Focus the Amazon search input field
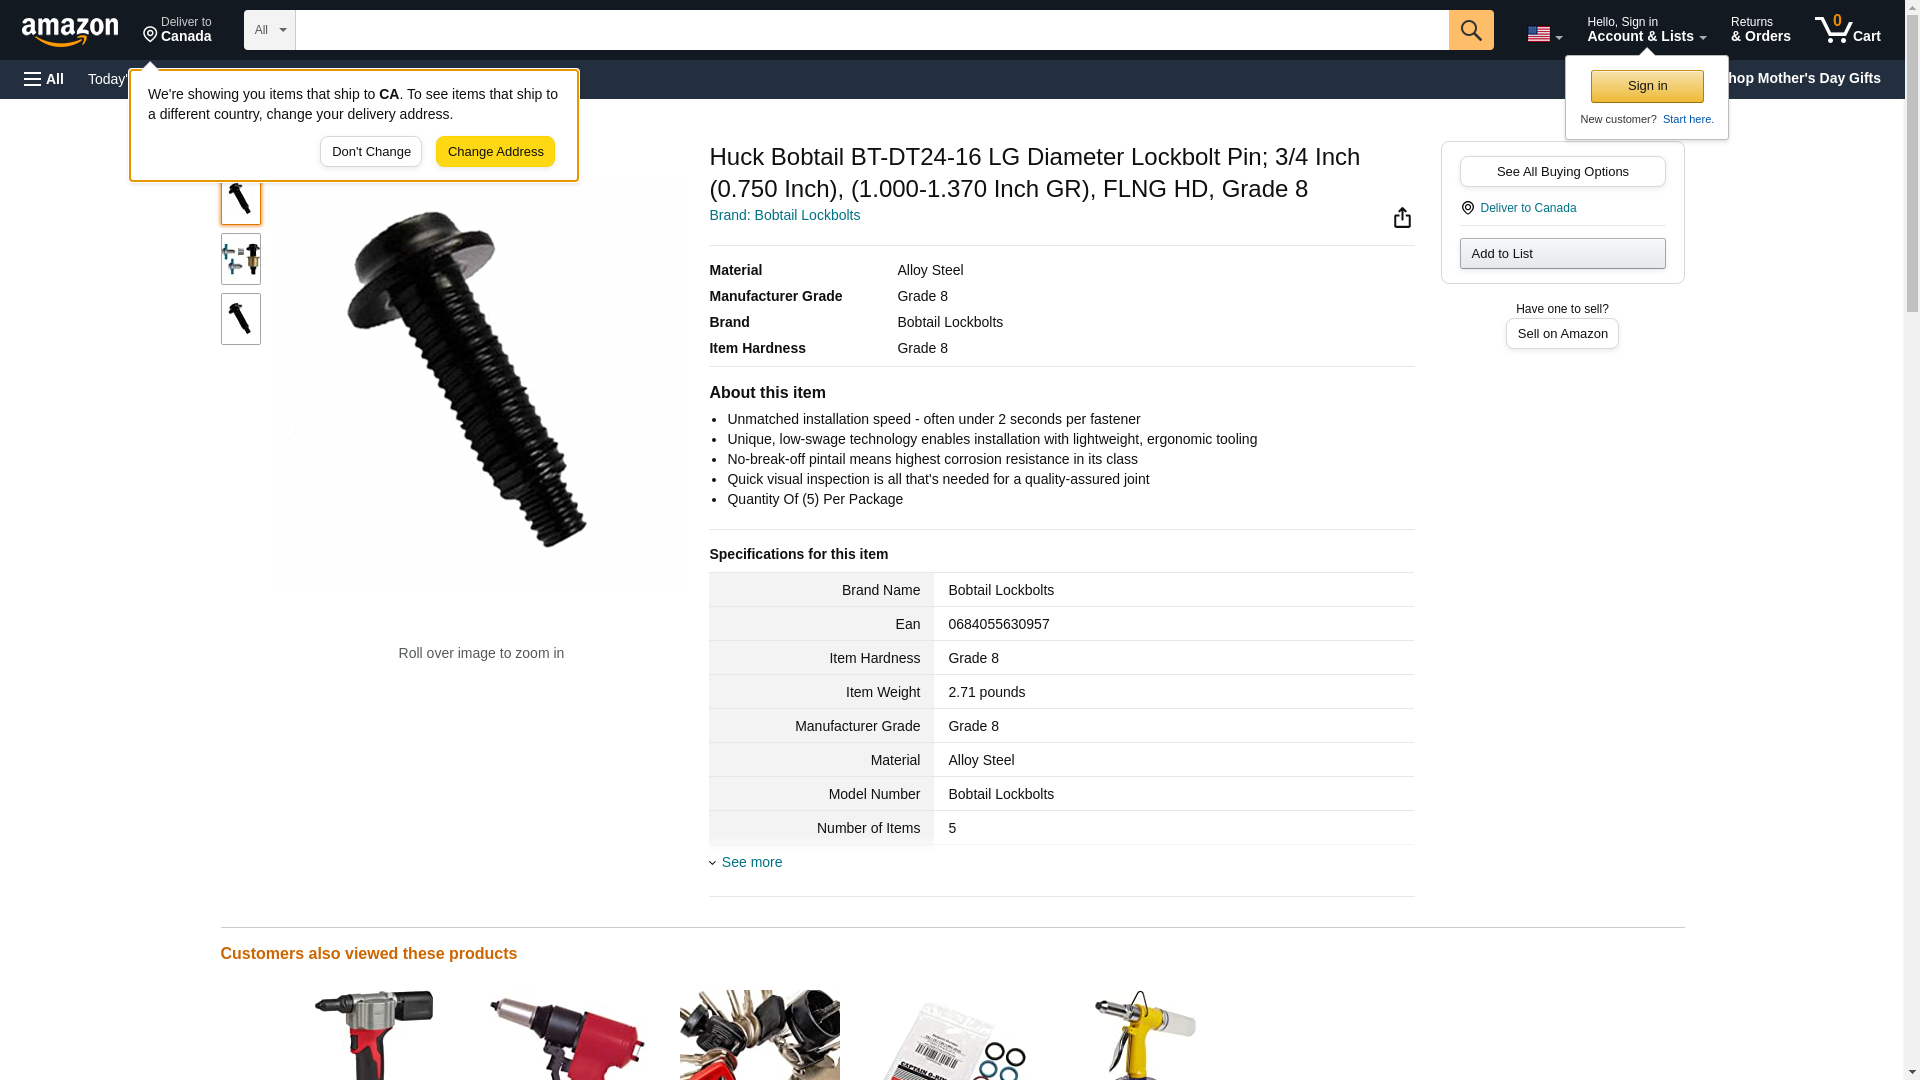Viewport: 1920px width, 1080px height. click(872, 30)
